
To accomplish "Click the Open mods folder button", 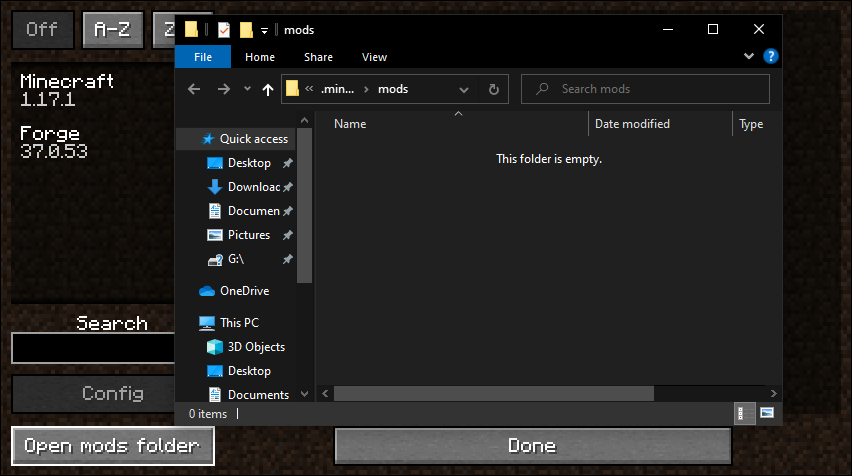I will point(112,446).
